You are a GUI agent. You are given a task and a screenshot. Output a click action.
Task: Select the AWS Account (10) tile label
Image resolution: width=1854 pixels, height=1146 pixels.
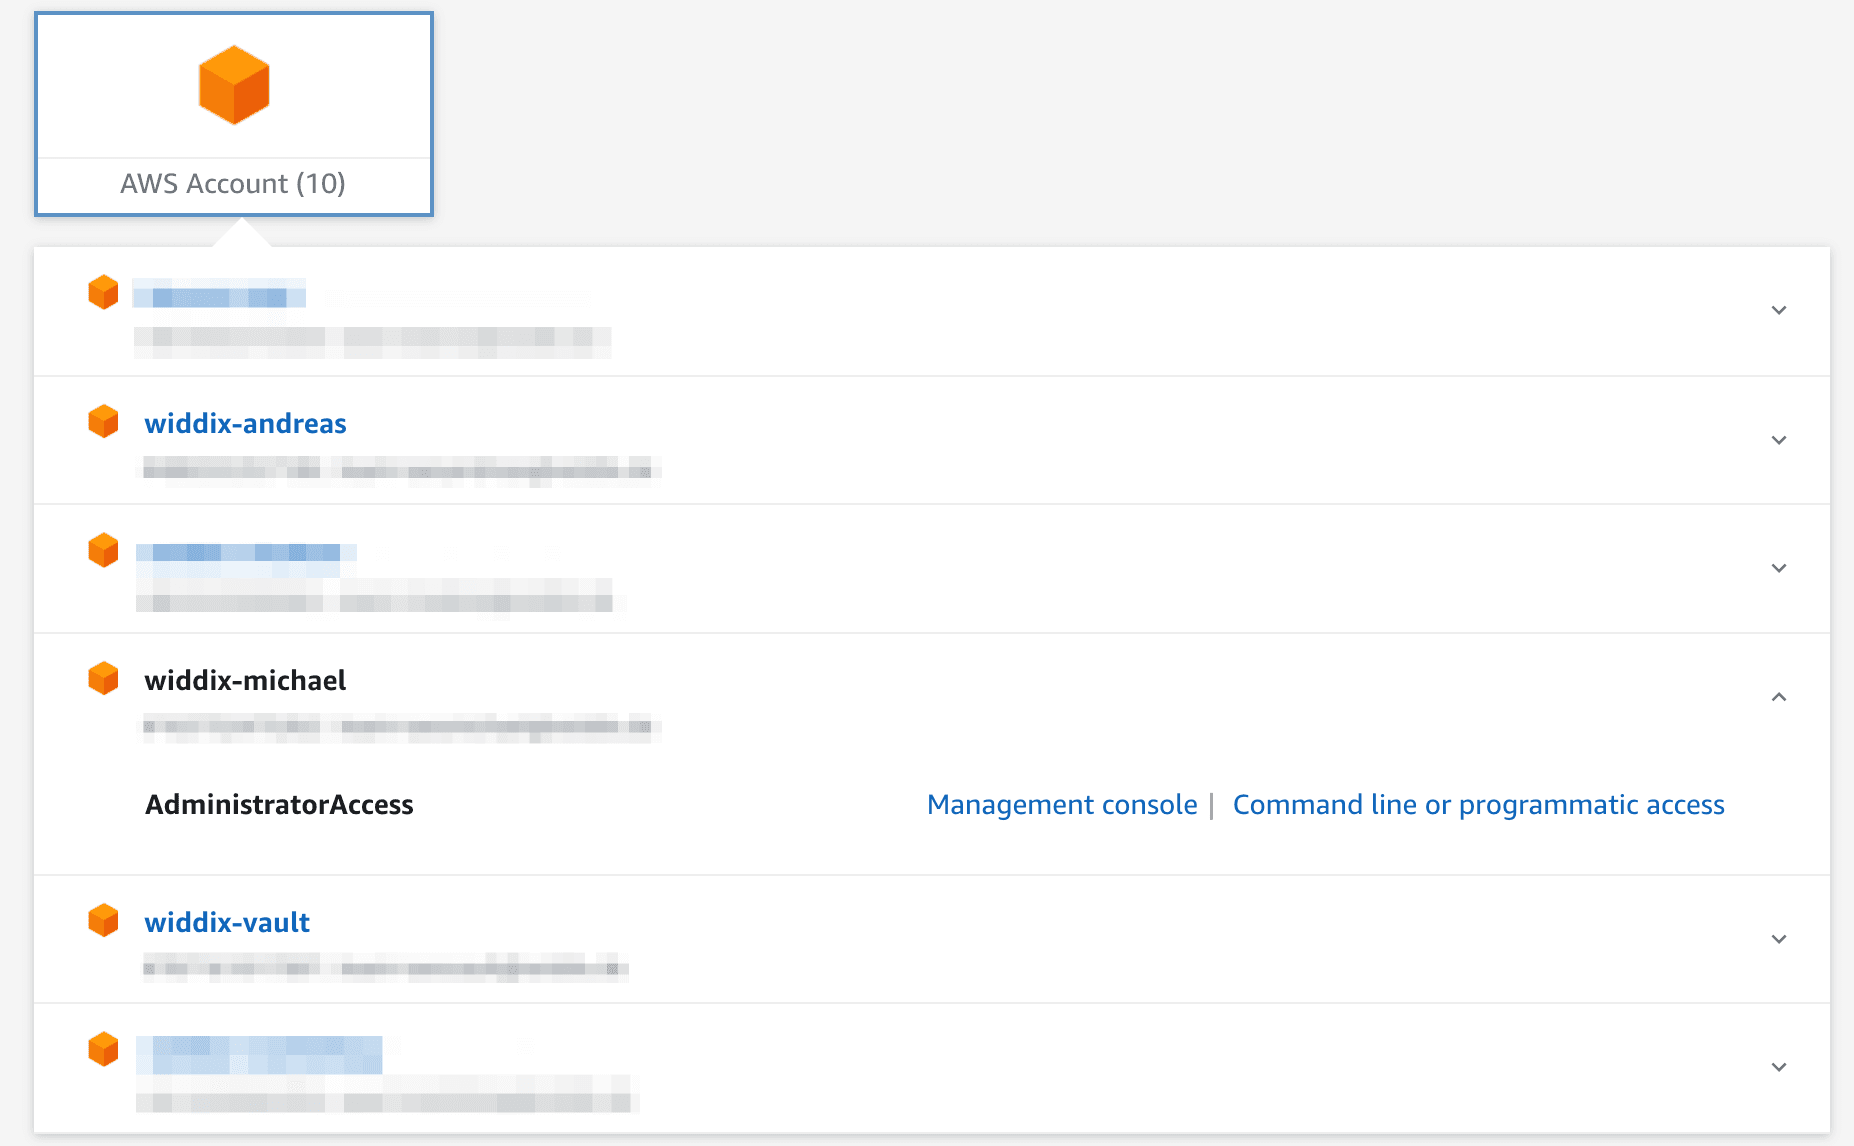point(233,184)
